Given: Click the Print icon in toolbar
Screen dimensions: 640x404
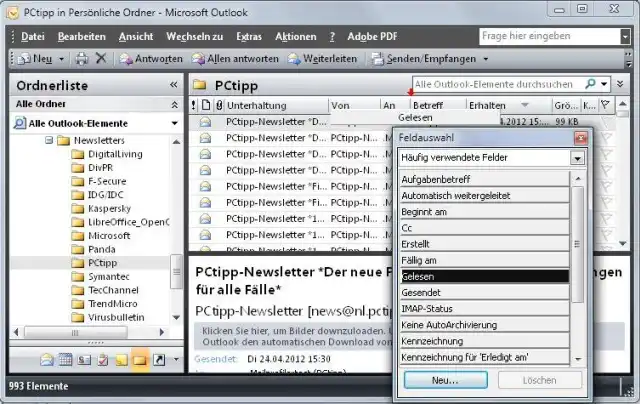Looking at the screenshot, I should pos(82,59).
